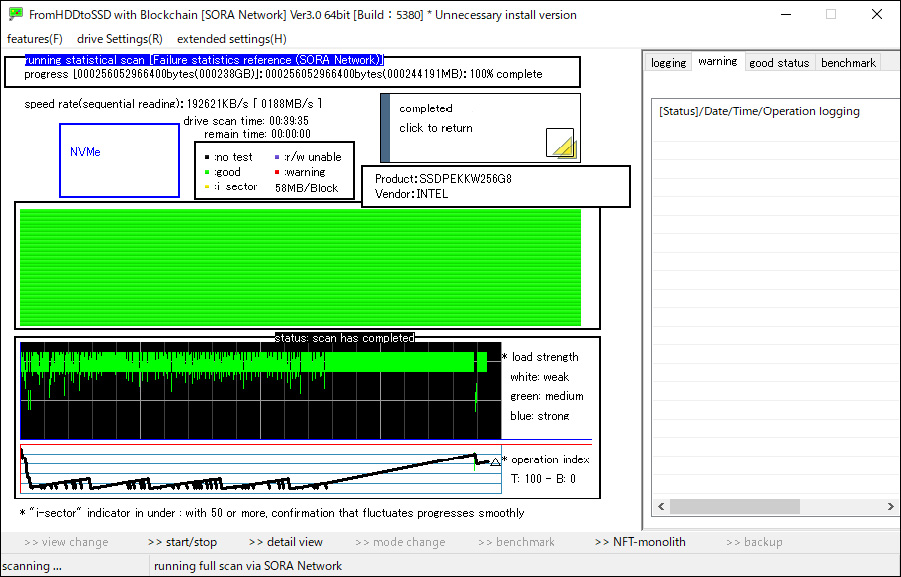Click the 'drive scan time: 00:39:35' text
The height and width of the screenshot is (577, 901).
tap(246, 121)
